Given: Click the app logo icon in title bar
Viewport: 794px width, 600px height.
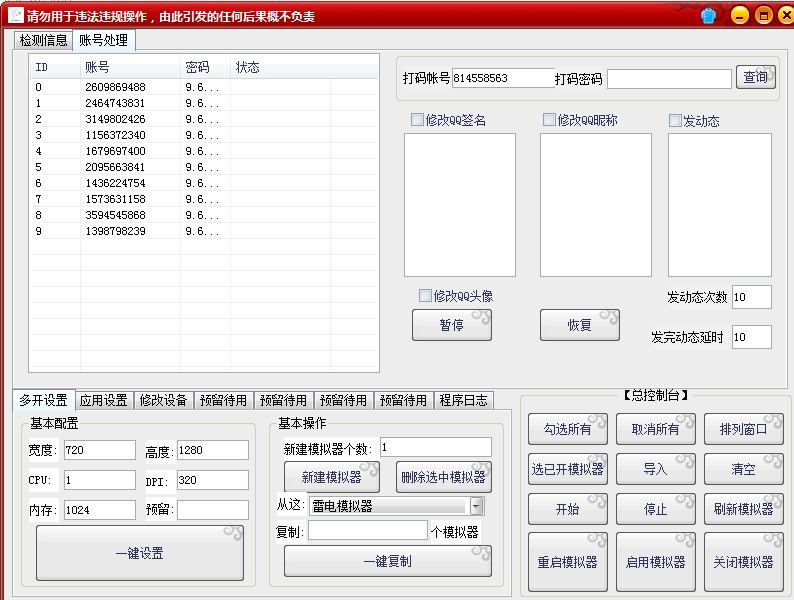Looking at the screenshot, I should (16, 15).
